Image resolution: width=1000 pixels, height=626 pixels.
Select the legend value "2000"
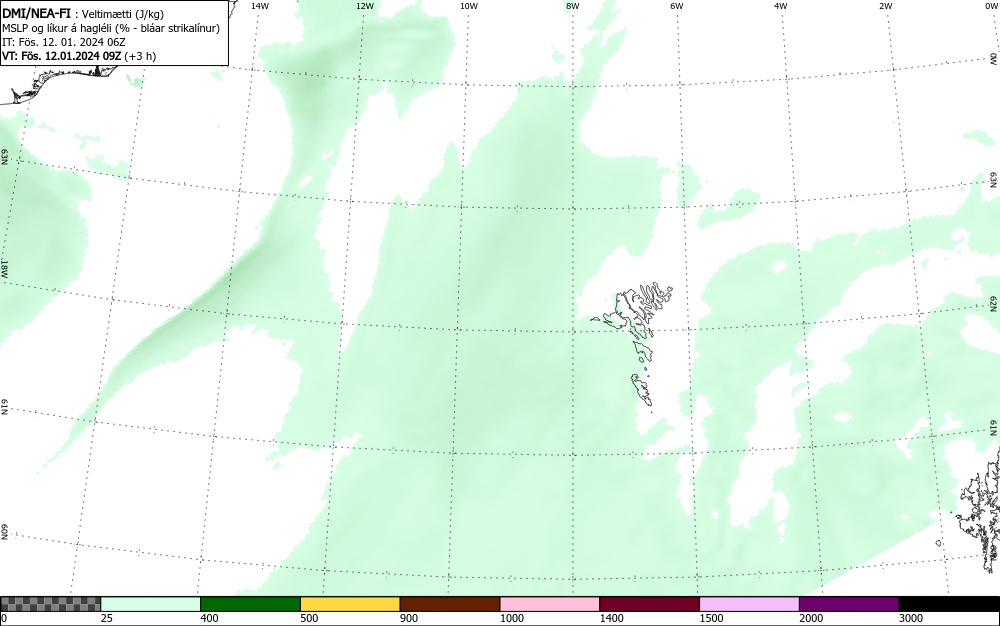(811, 618)
